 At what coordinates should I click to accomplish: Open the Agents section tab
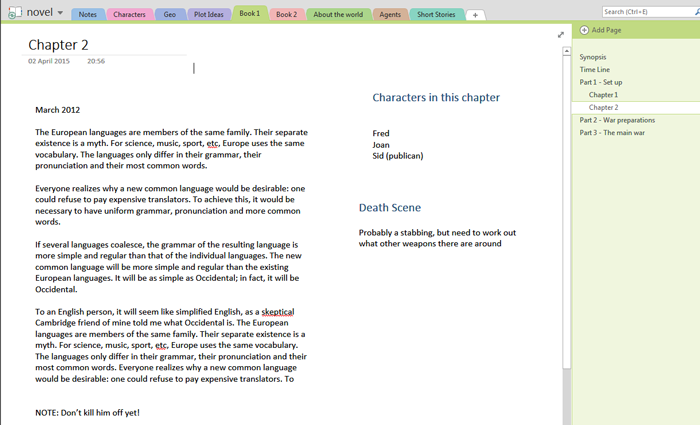point(390,14)
